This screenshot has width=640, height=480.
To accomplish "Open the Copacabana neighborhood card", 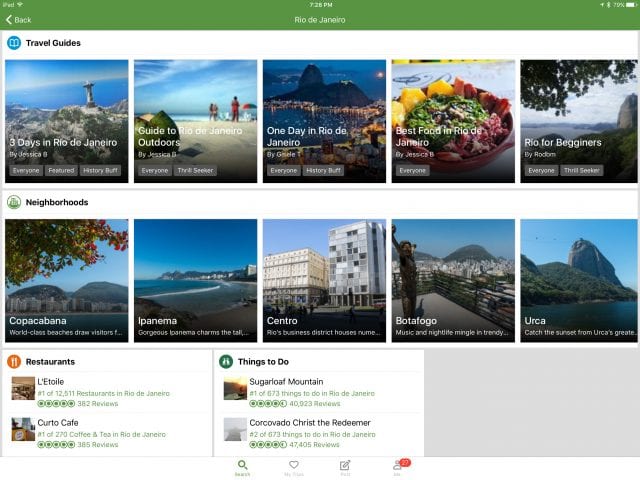I will click(x=66, y=280).
